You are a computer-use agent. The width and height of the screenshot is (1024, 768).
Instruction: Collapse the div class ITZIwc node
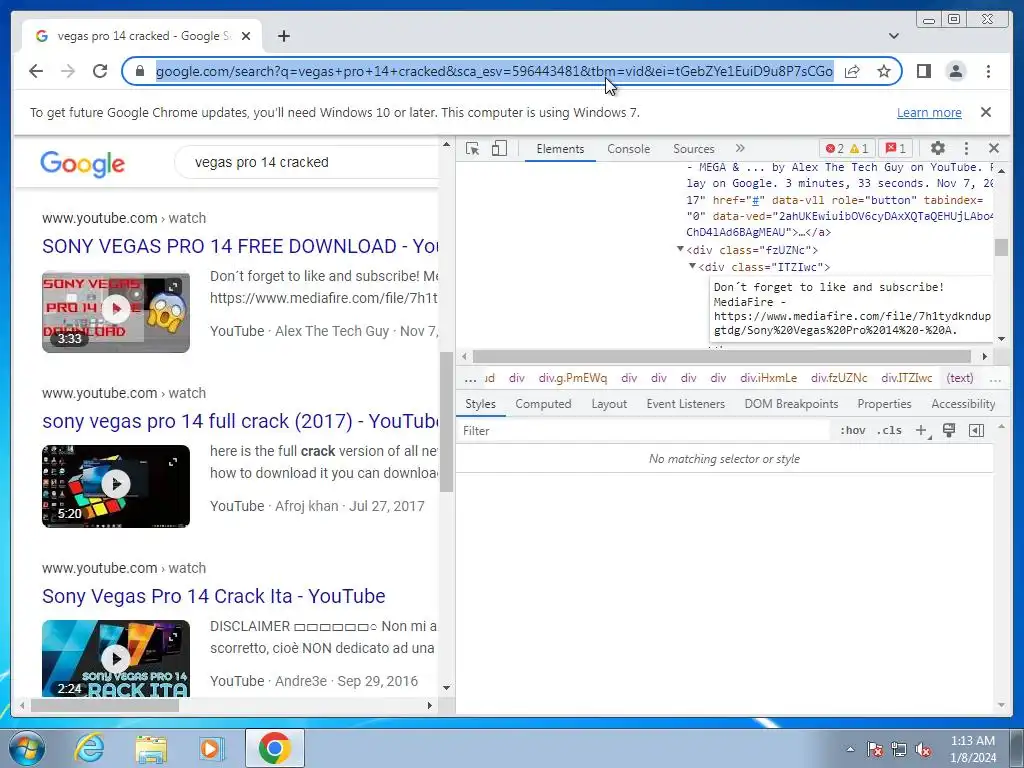pyautogui.click(x=692, y=266)
